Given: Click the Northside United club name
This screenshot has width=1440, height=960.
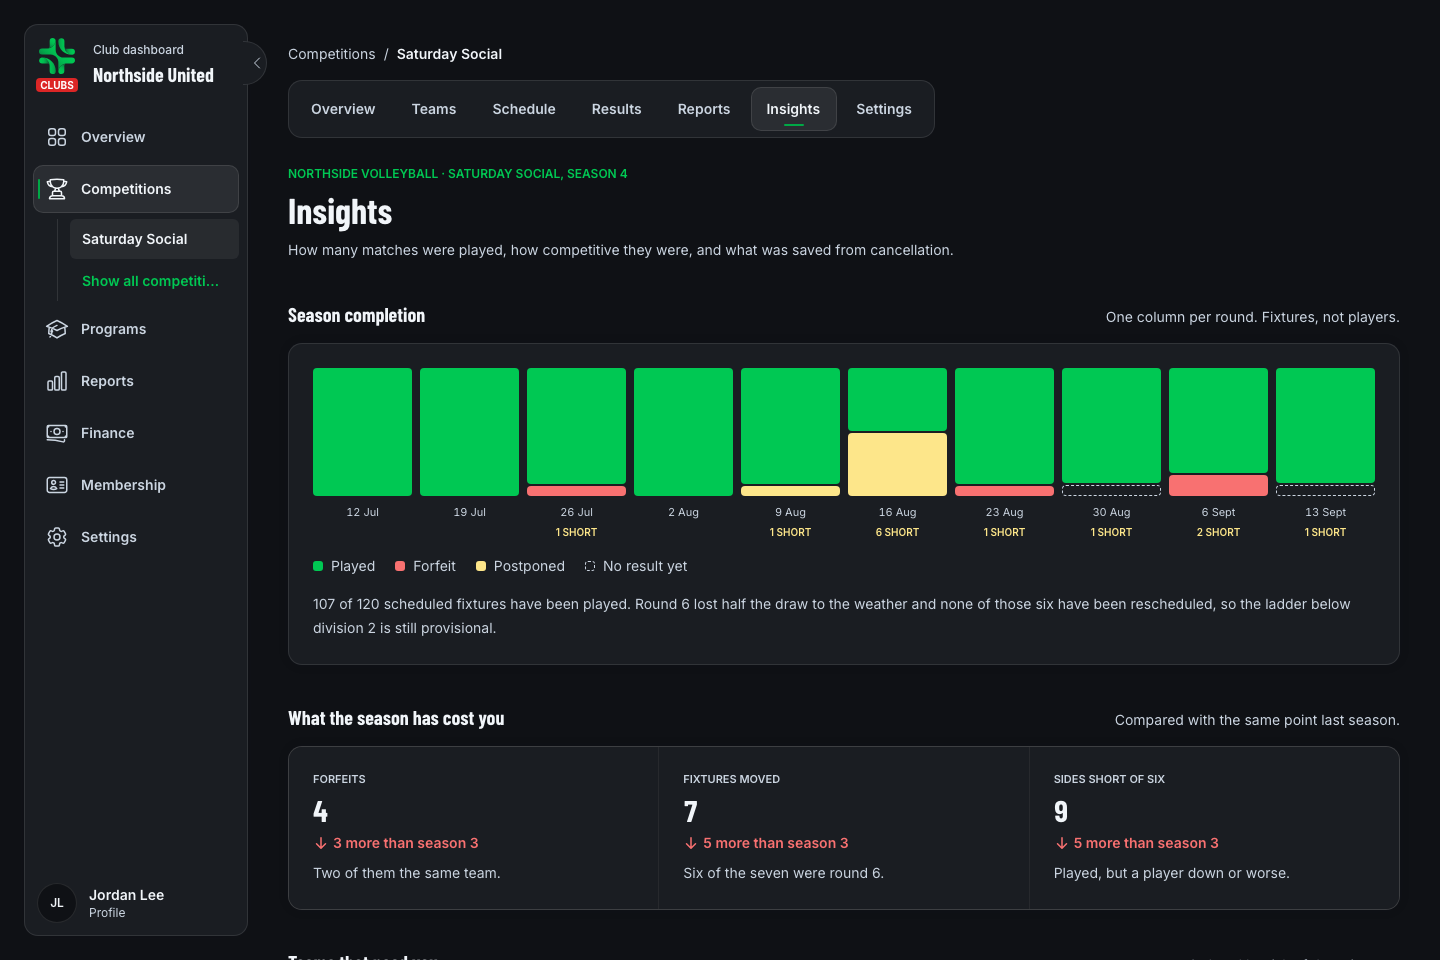Looking at the screenshot, I should point(153,76).
